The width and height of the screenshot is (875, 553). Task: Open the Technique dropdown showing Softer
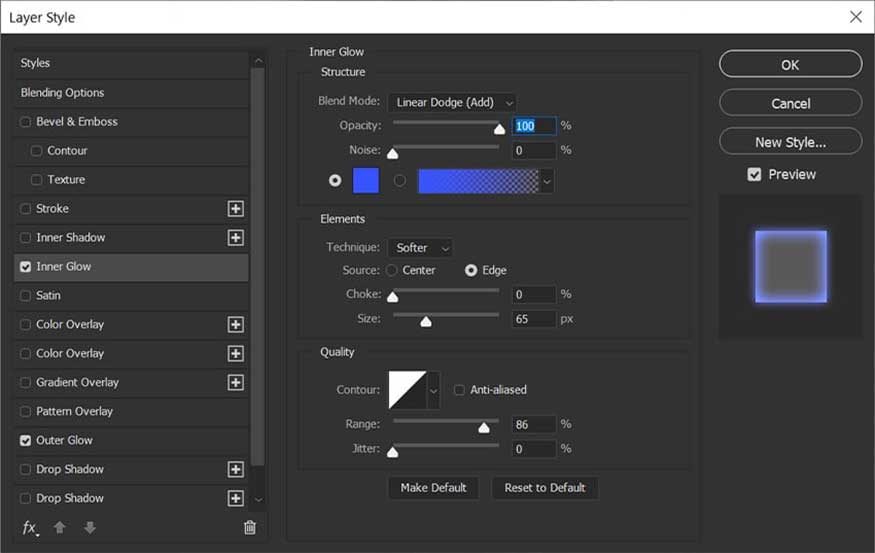[420, 248]
